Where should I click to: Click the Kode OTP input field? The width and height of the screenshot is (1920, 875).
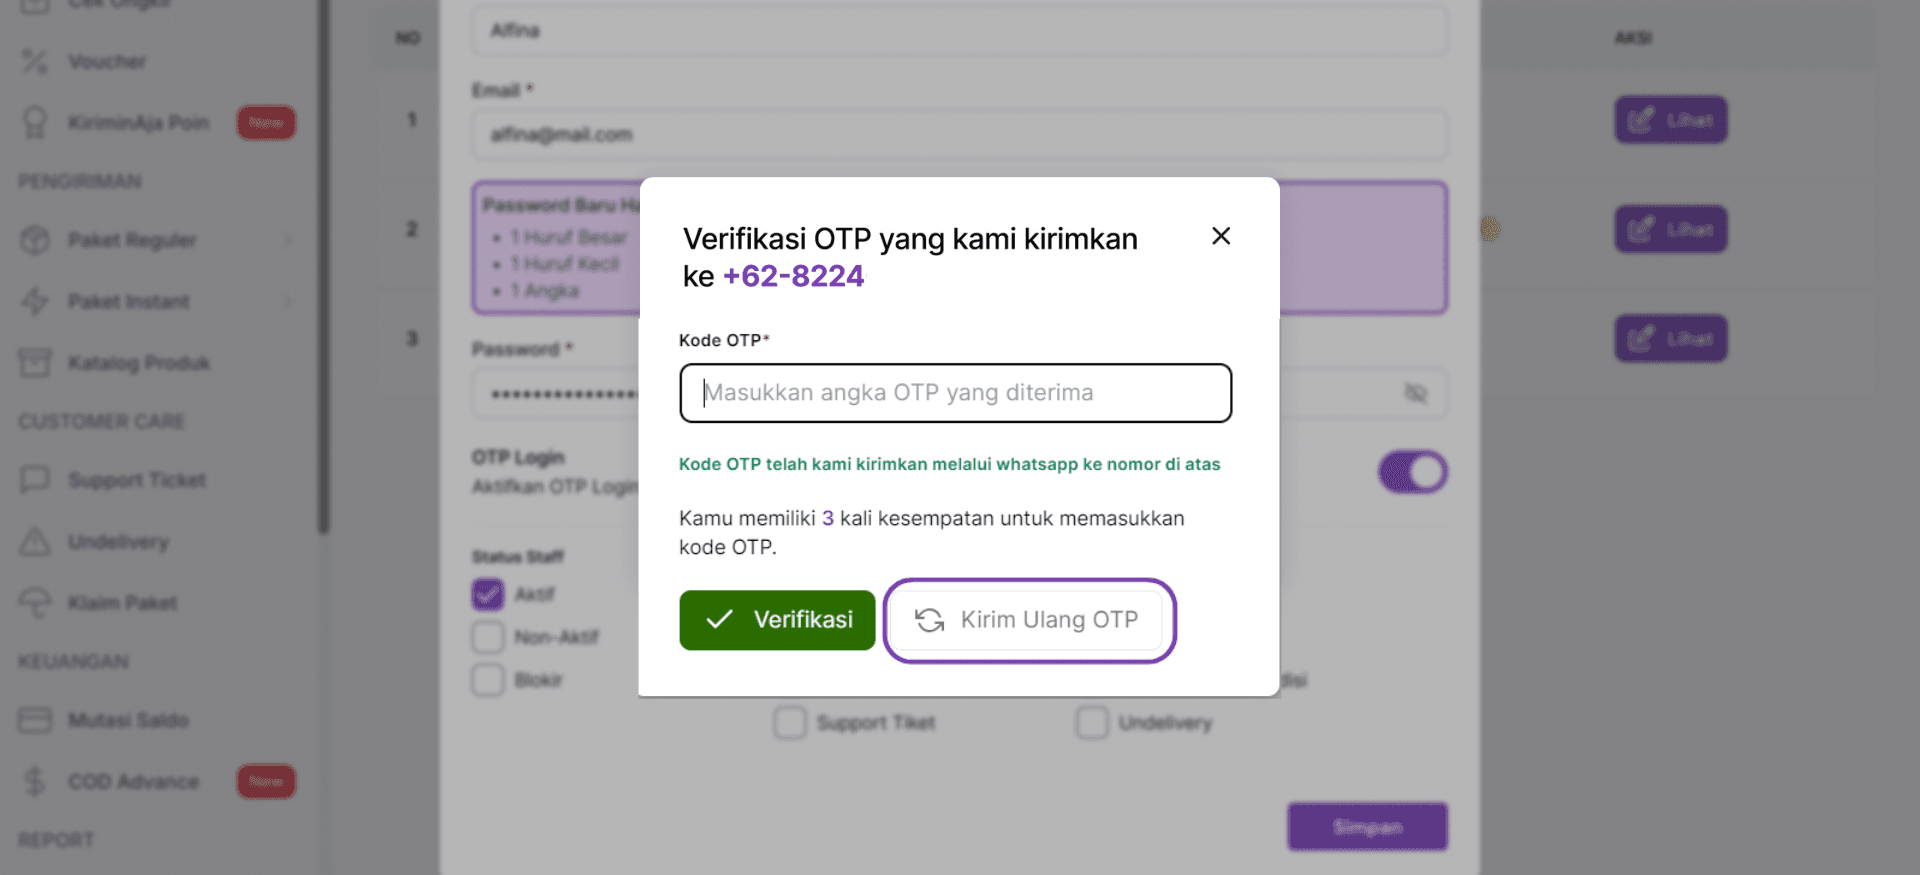tap(955, 393)
